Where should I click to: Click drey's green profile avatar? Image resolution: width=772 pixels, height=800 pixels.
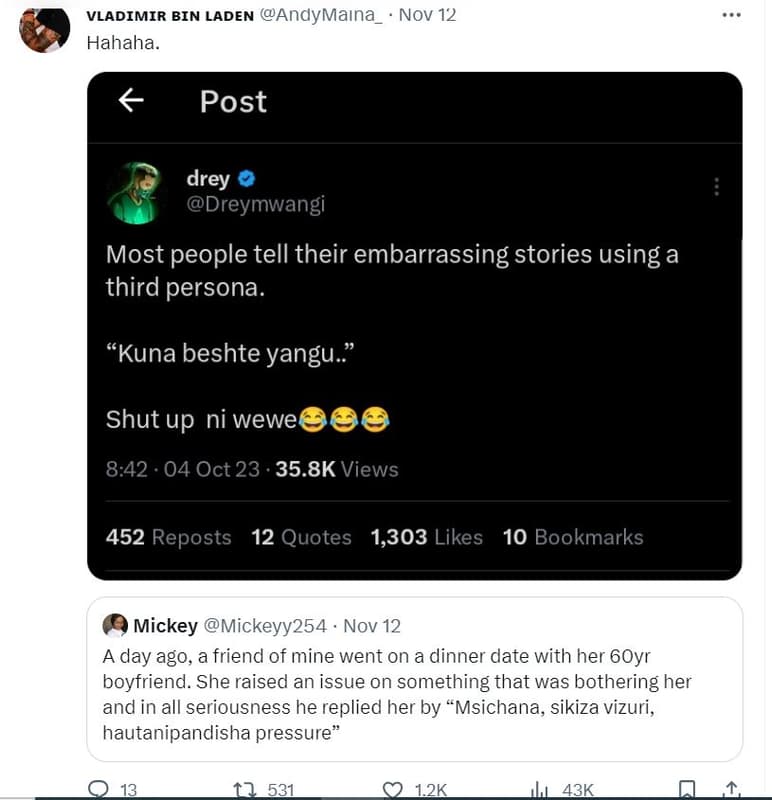(x=133, y=192)
